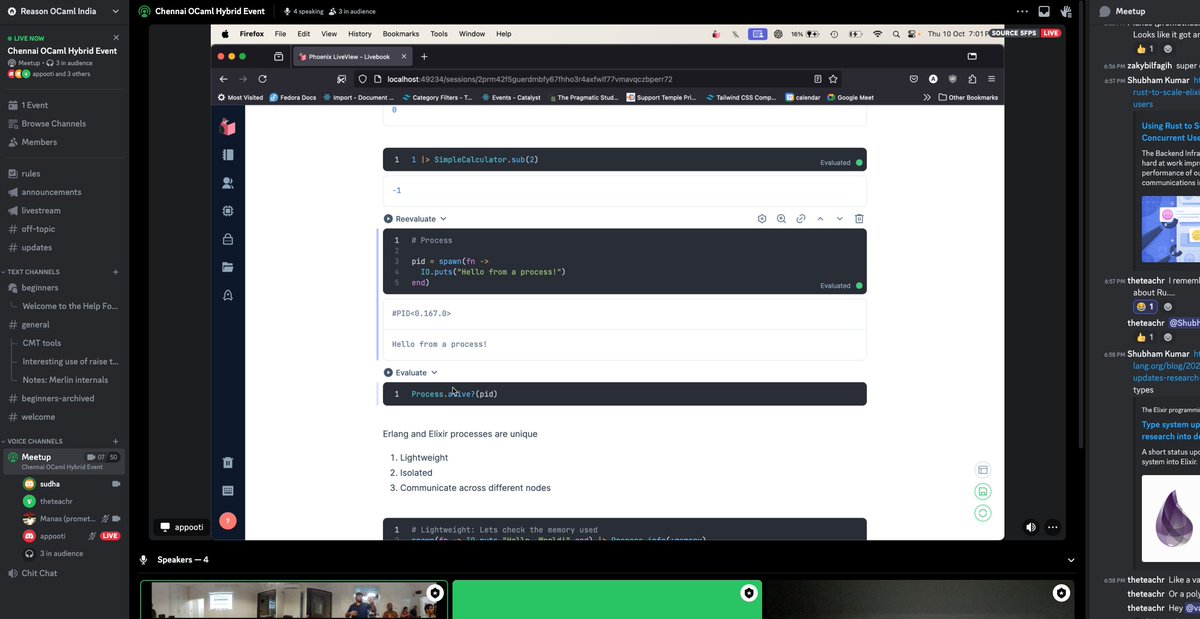Open cell settings gear icon above Process cell
Screen dimensions: 1200x619
click(x=762, y=218)
